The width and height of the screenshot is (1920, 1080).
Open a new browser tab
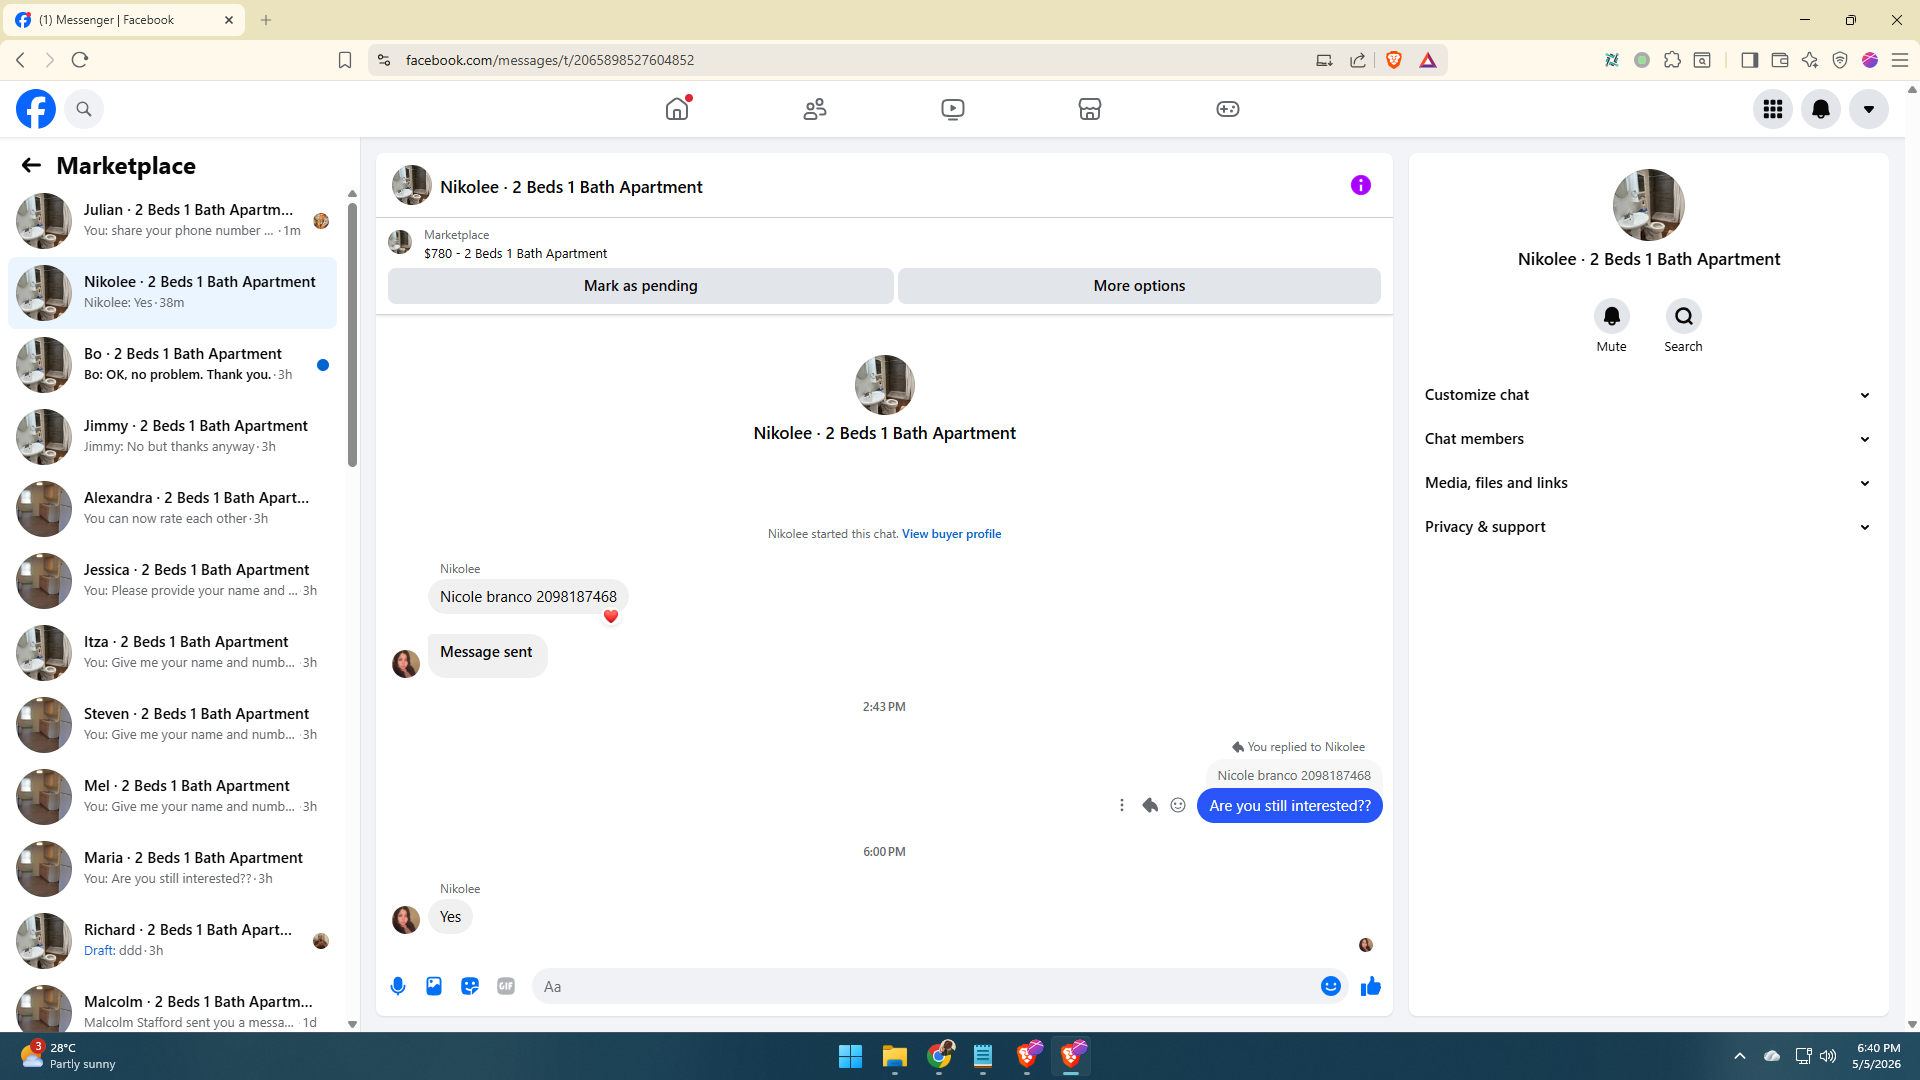click(x=266, y=20)
